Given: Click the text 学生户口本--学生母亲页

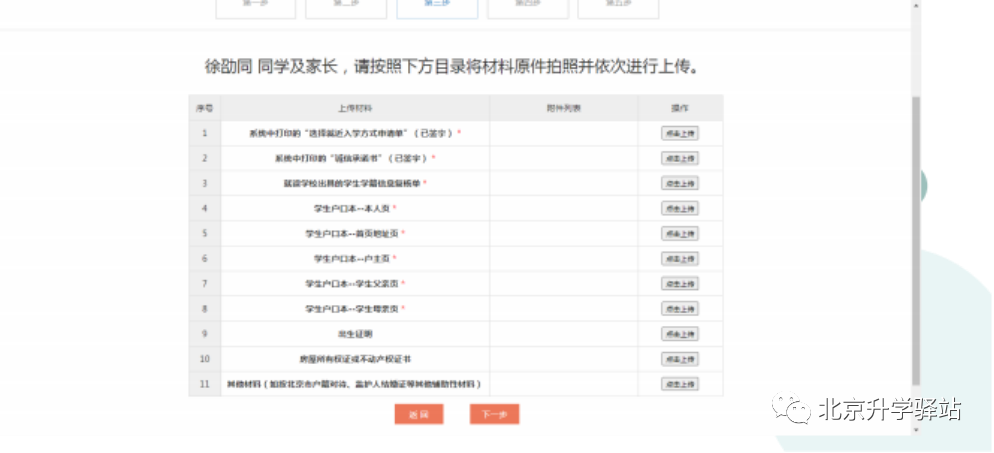Looking at the screenshot, I should [352, 309].
